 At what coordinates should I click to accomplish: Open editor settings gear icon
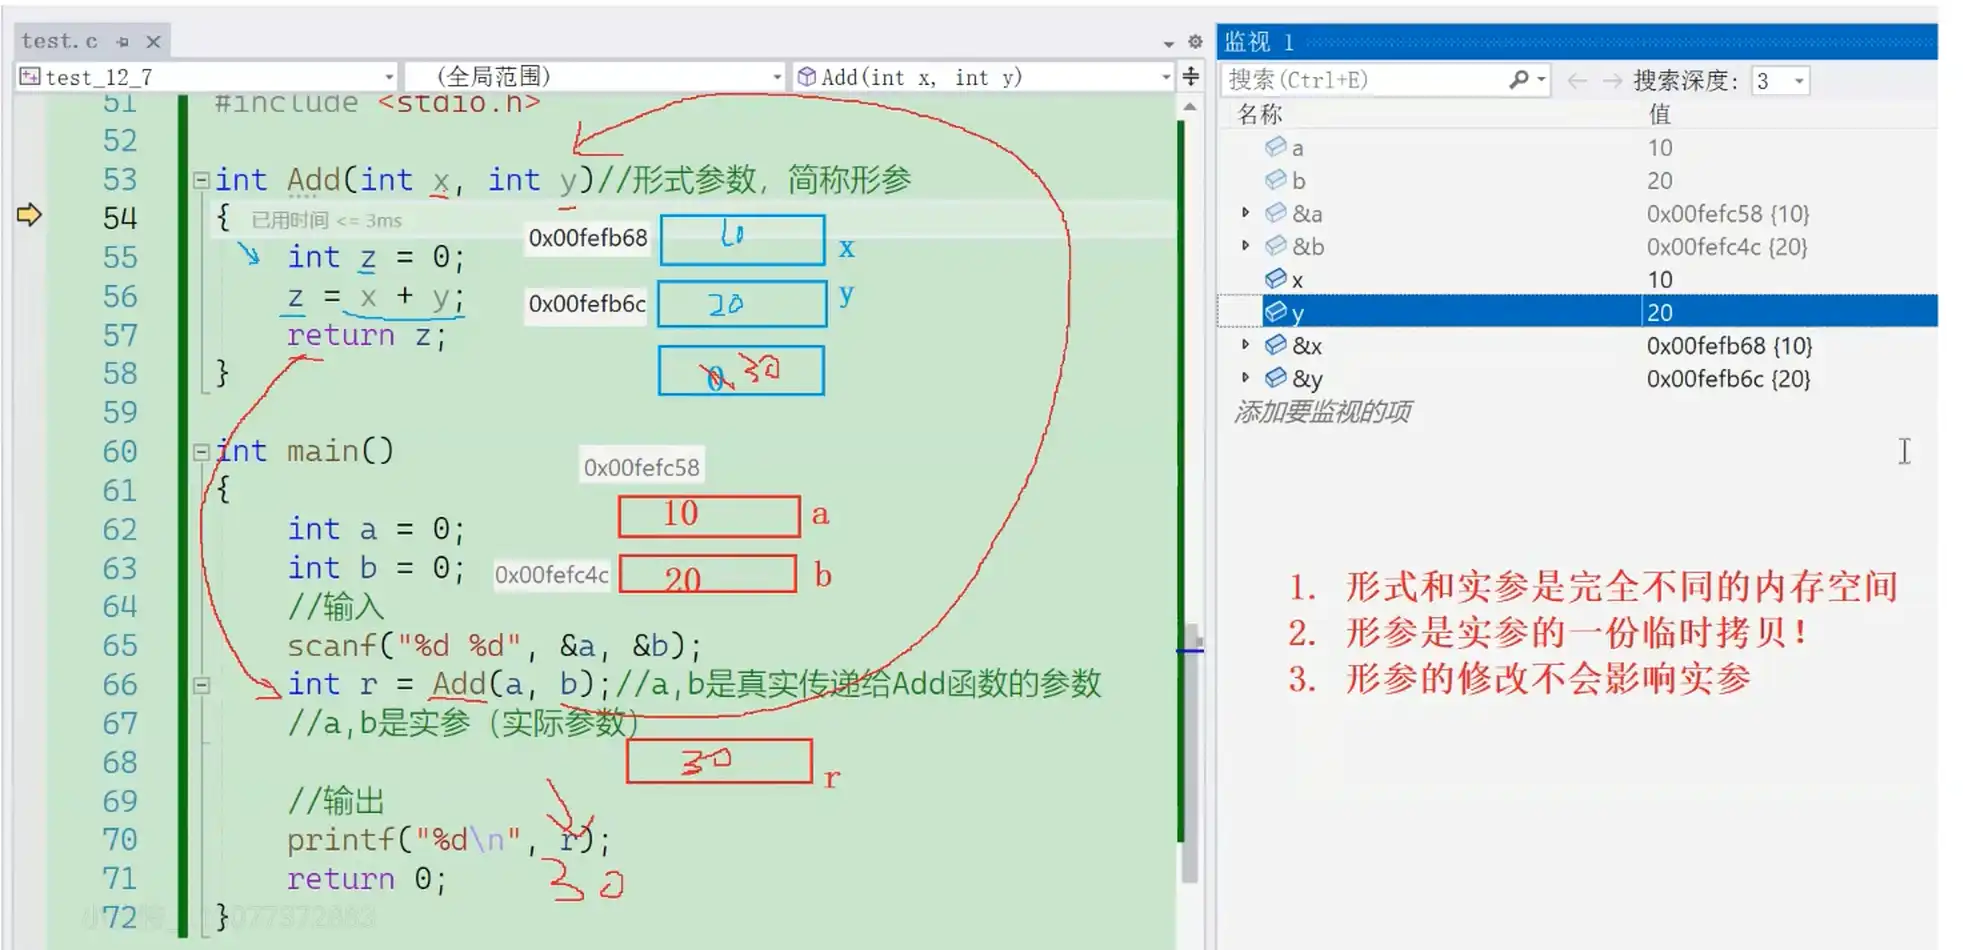pos(1194,42)
